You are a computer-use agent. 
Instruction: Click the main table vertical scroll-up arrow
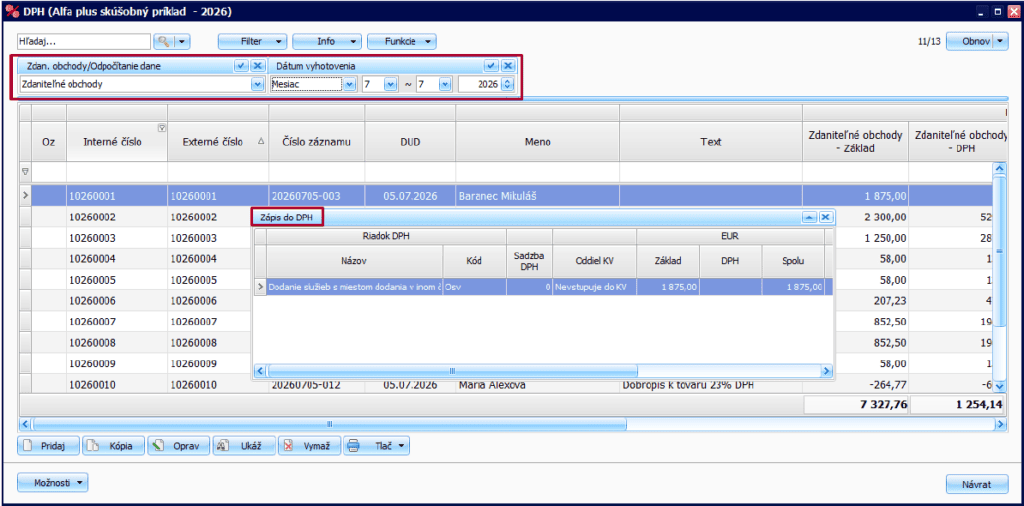click(999, 168)
